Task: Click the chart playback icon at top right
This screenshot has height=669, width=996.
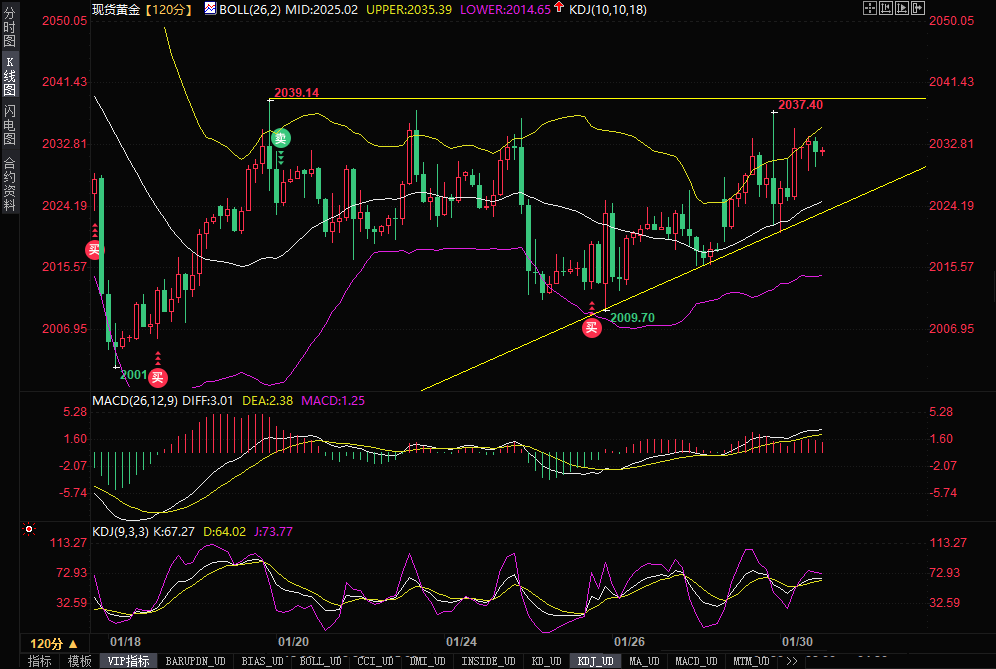Action: [903, 9]
